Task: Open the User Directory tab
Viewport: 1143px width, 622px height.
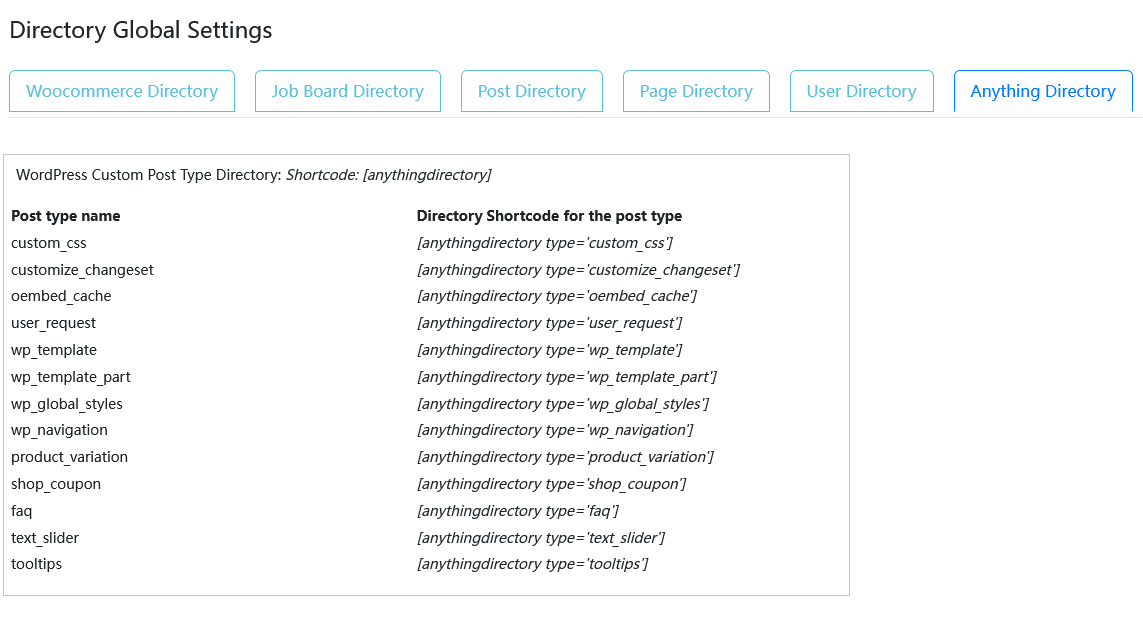Action: pyautogui.click(x=861, y=91)
